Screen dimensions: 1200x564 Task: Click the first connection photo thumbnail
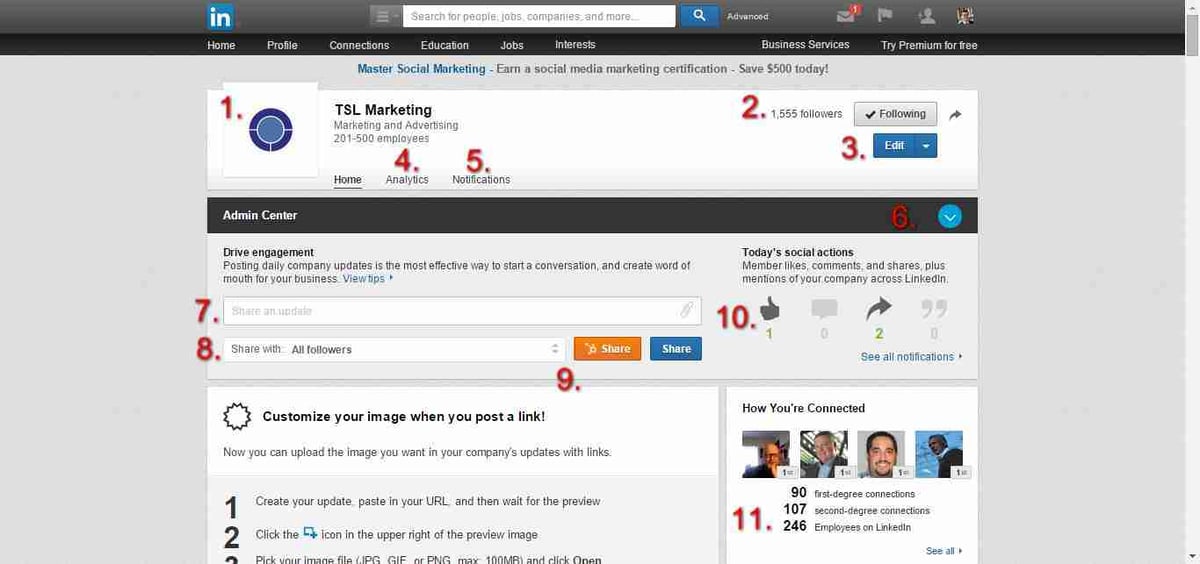pyautogui.click(x=766, y=454)
